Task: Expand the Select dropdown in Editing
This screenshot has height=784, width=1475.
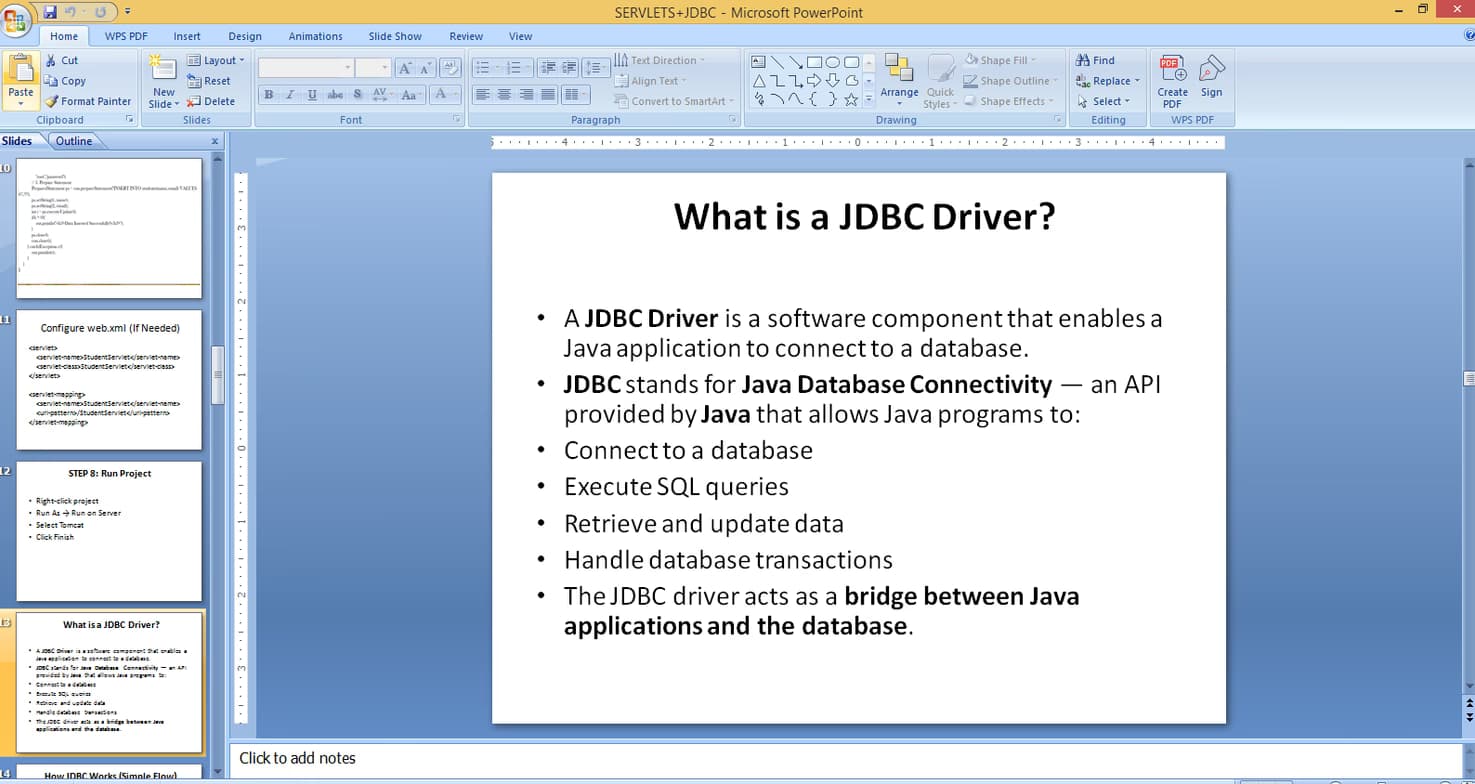Action: tap(1104, 101)
